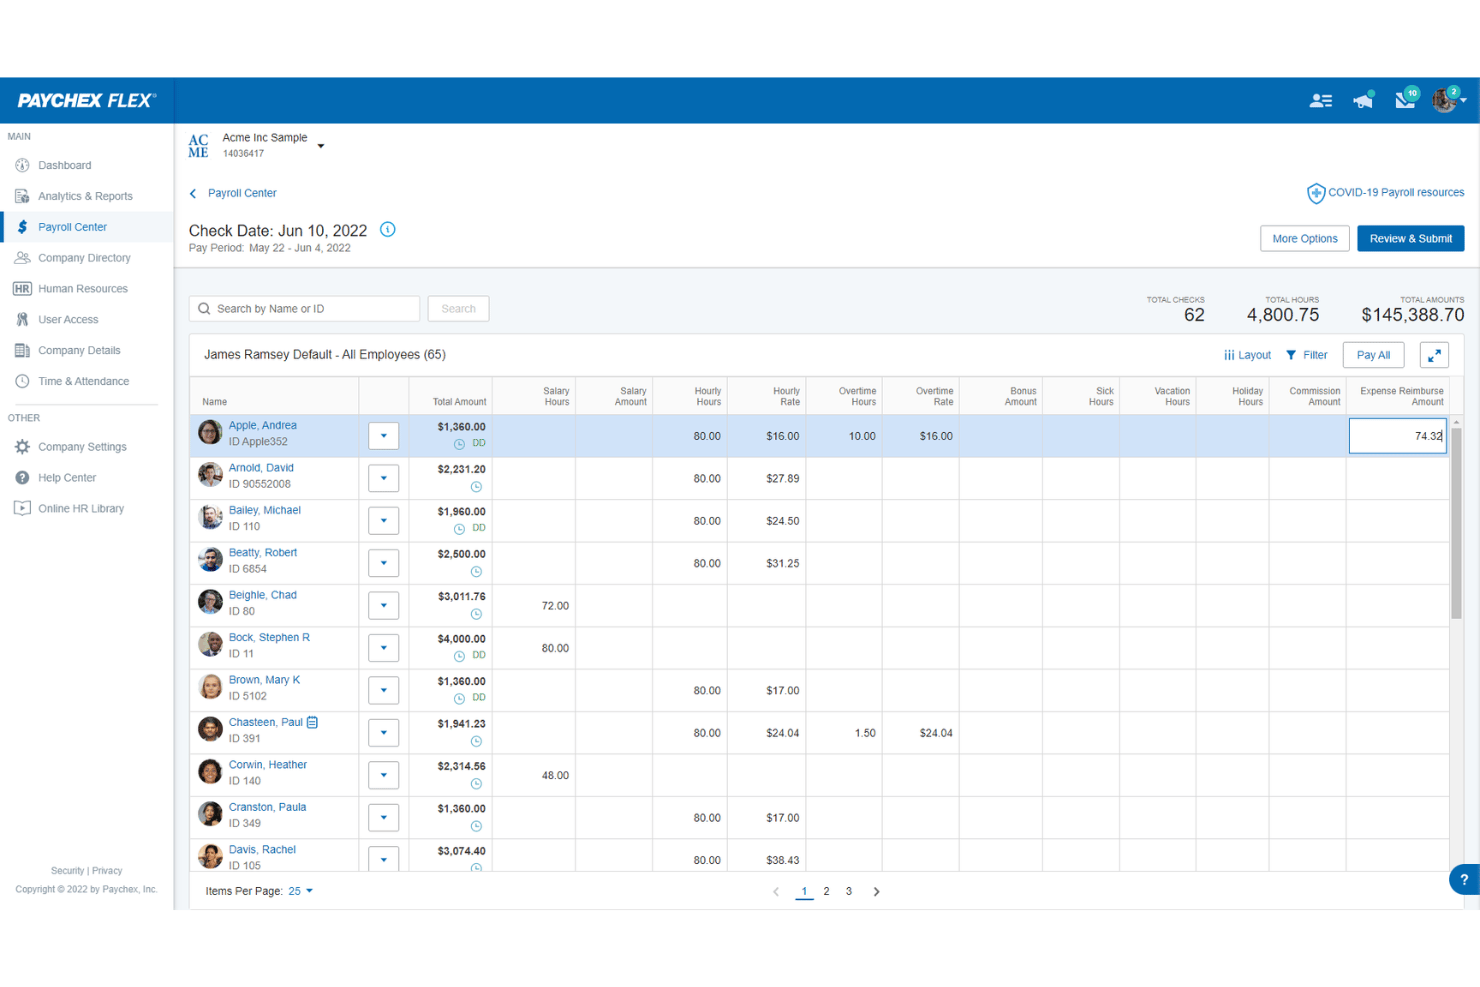Click the vertical scrollbar of the grid
Screen dimensions: 1480x987
[x=1456, y=522]
